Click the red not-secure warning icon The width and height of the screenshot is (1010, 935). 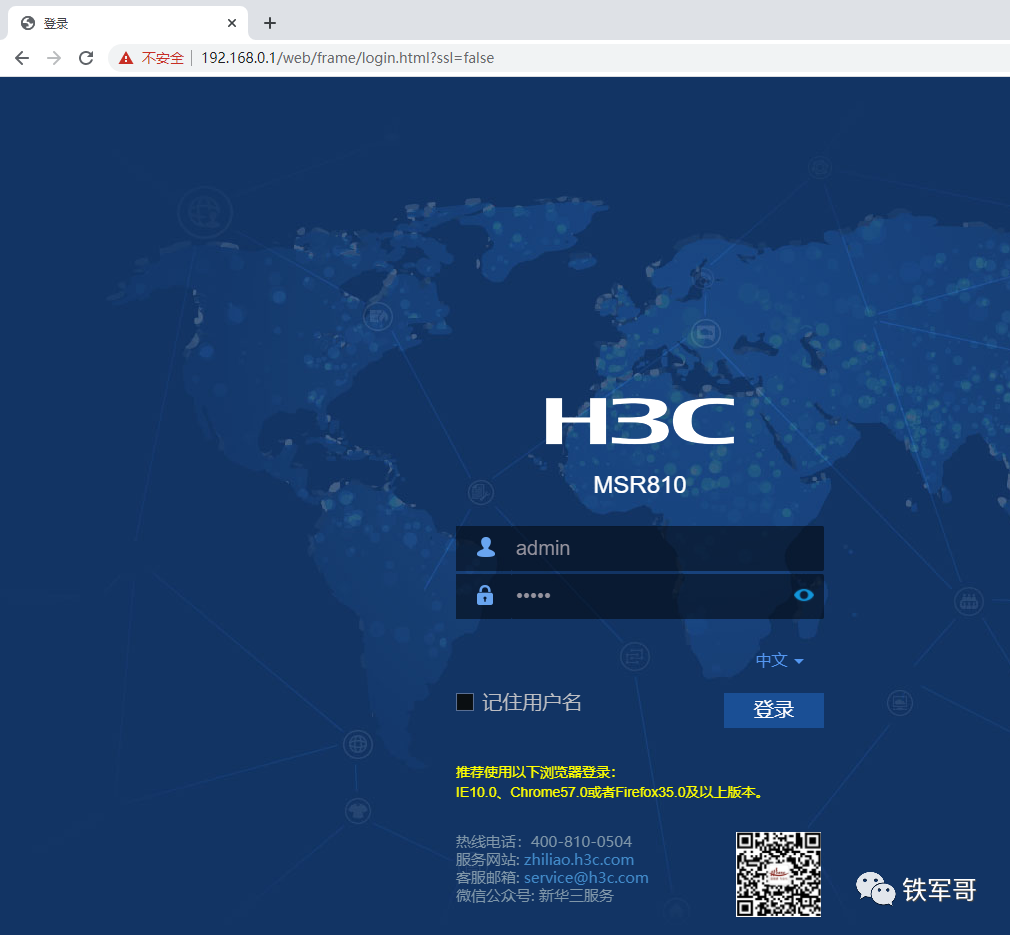click(x=126, y=58)
